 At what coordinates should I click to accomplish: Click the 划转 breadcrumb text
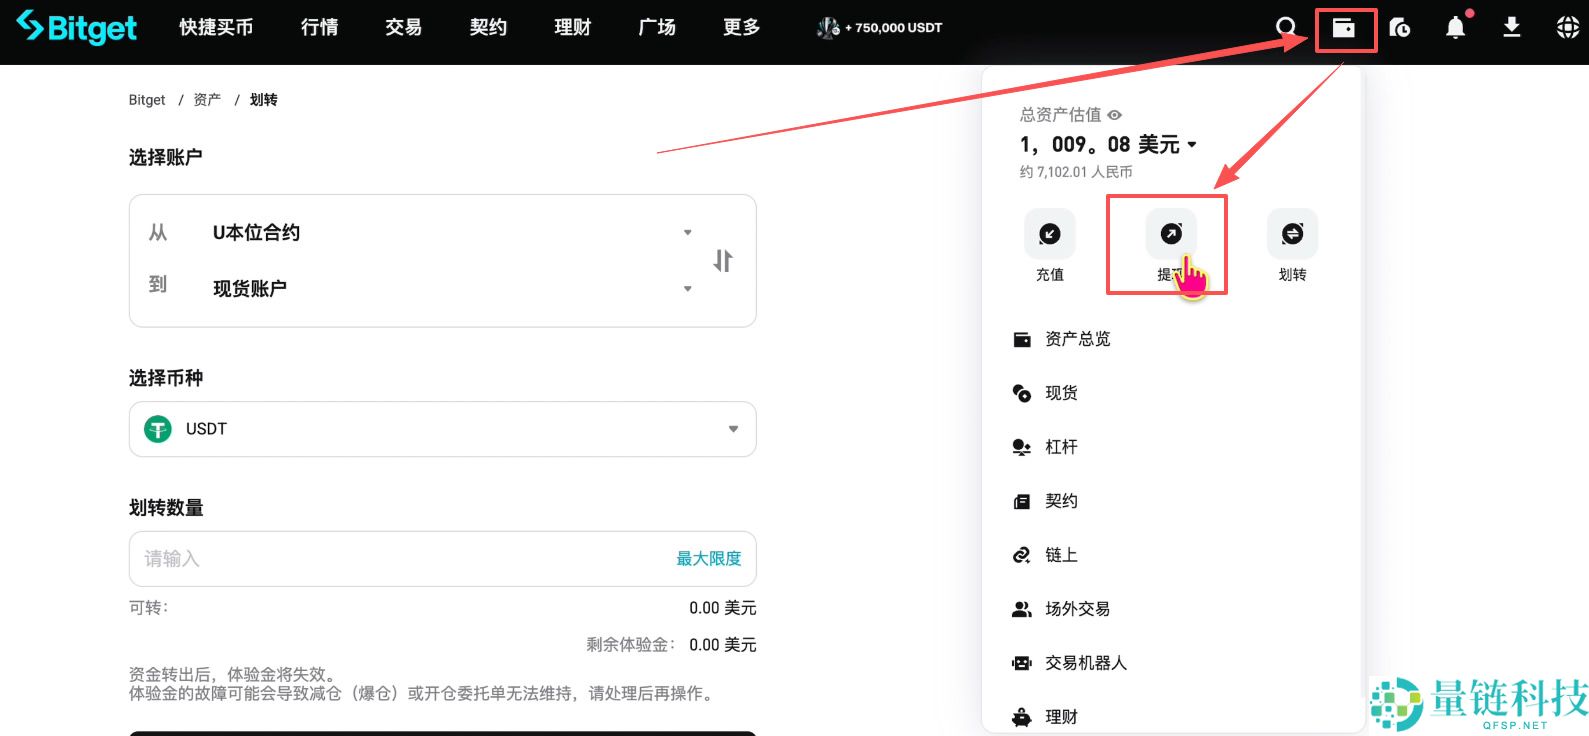264,100
